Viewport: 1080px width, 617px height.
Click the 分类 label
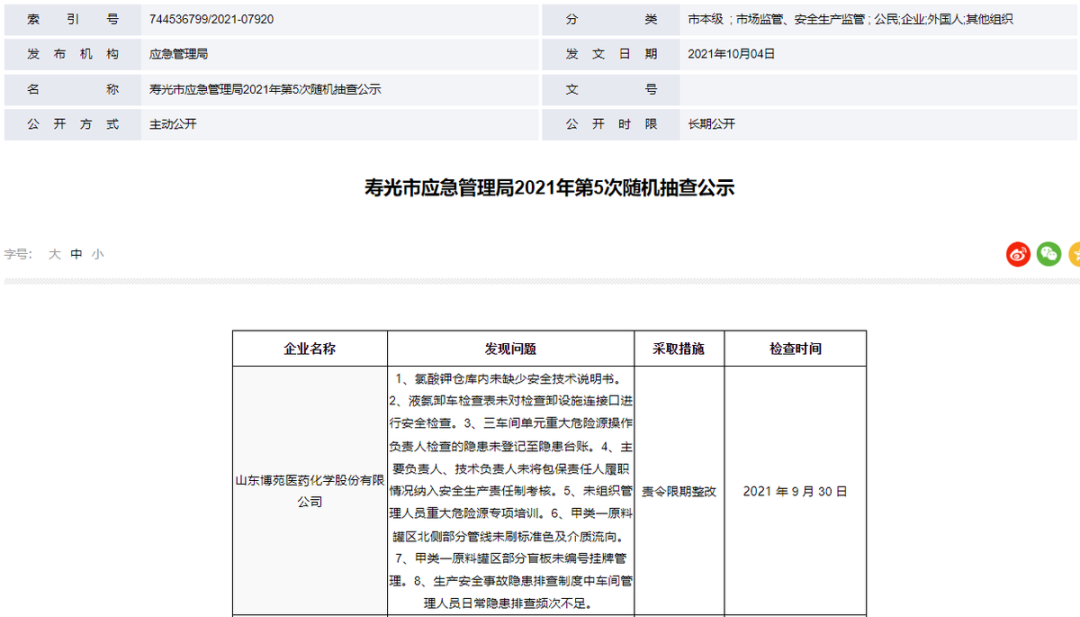612,19
